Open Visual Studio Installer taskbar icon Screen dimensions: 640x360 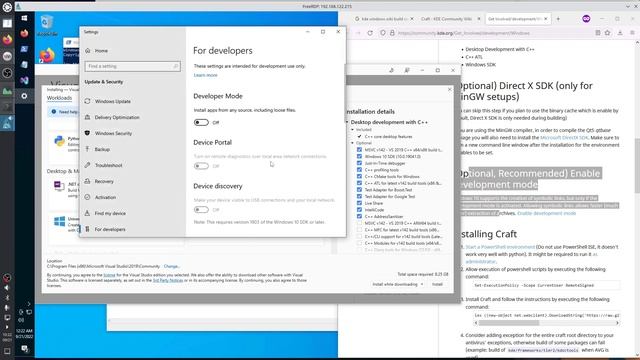pos(24,80)
